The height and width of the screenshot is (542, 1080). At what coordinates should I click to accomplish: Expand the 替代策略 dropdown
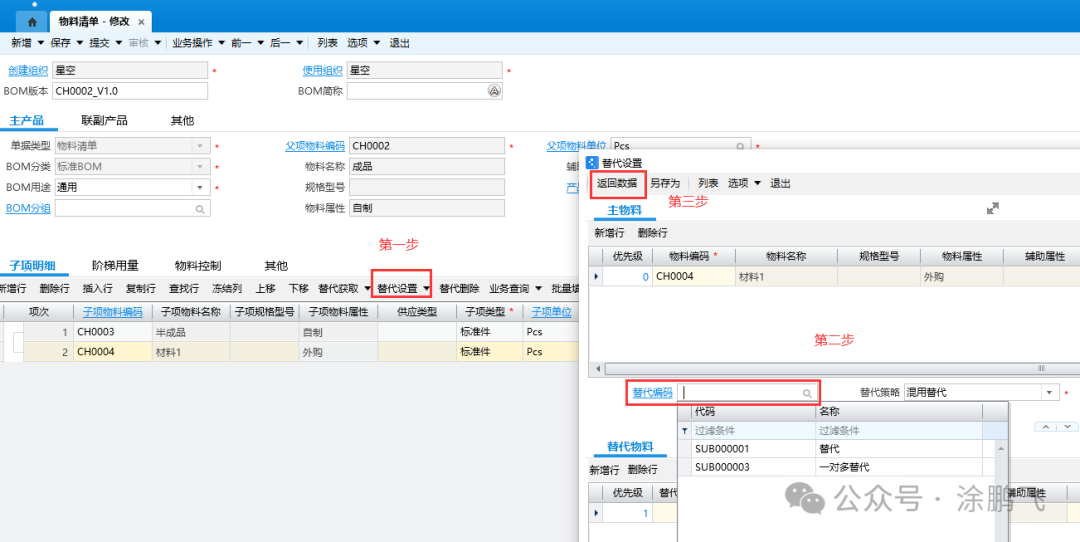(x=1049, y=394)
